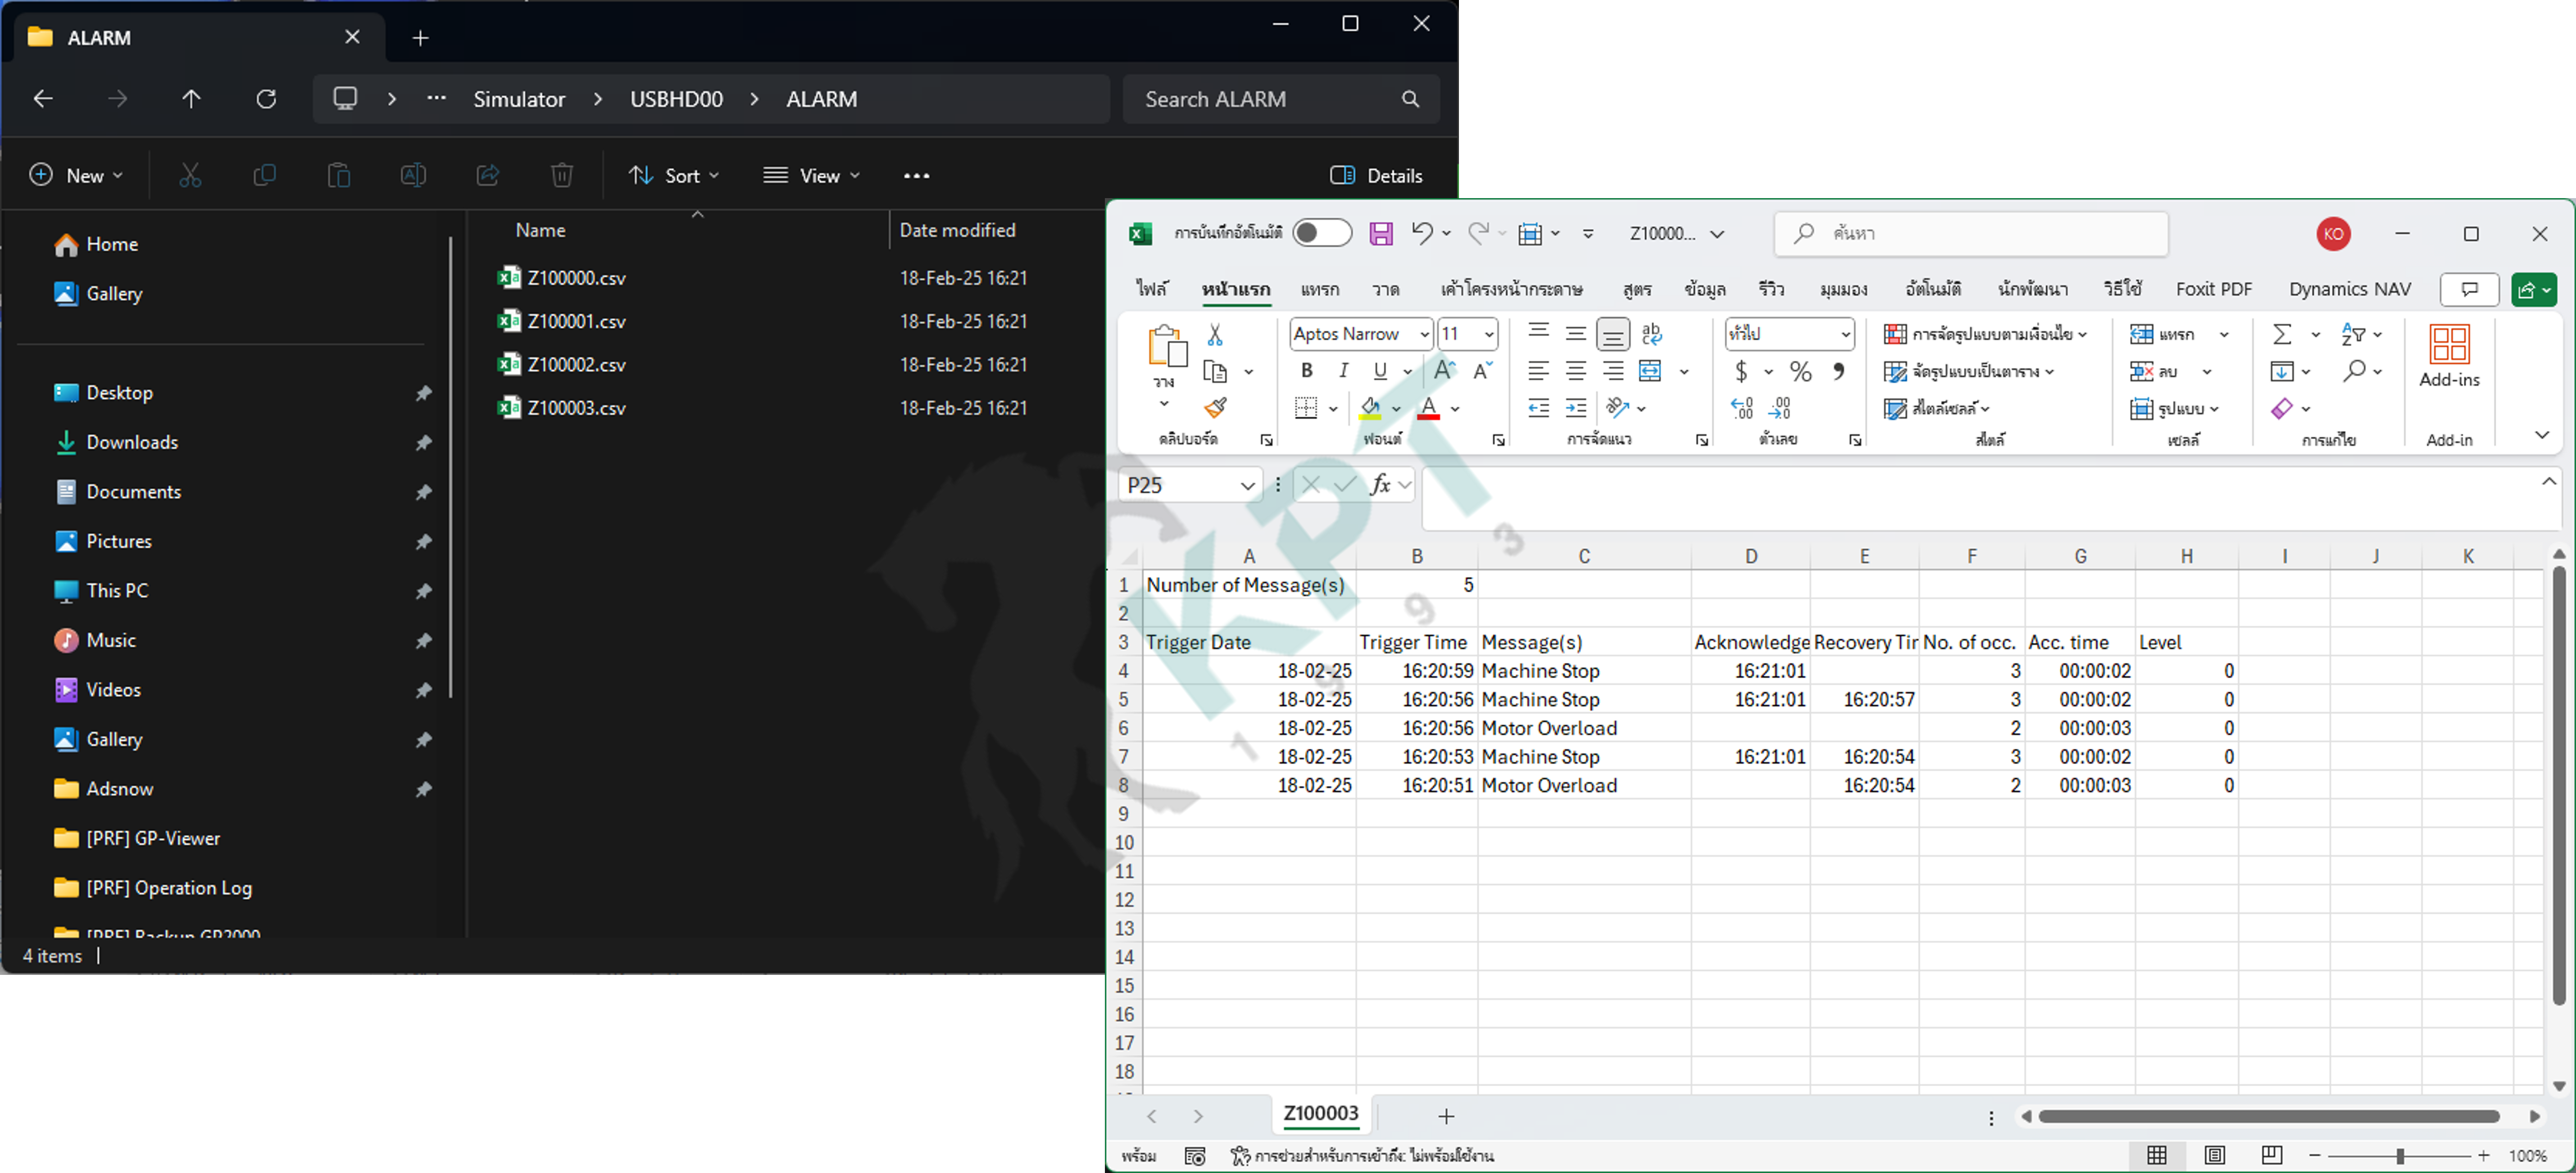This screenshot has height=1173, width=2576.
Task: Decrease font size in Excel ribbon
Action: (x=1483, y=371)
